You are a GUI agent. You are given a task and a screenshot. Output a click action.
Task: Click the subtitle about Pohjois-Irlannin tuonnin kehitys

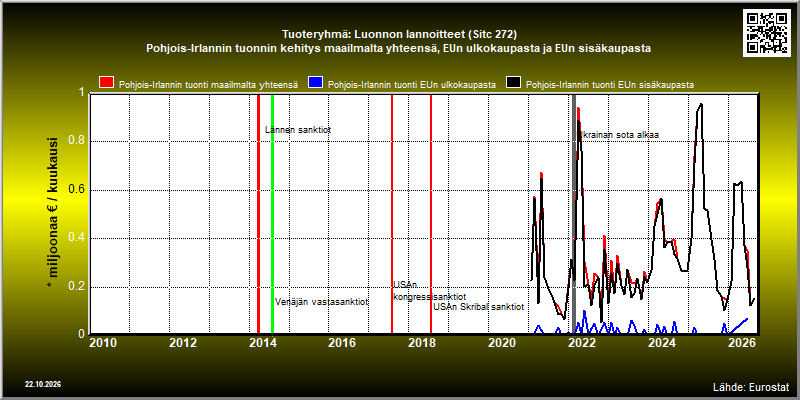coord(398,49)
